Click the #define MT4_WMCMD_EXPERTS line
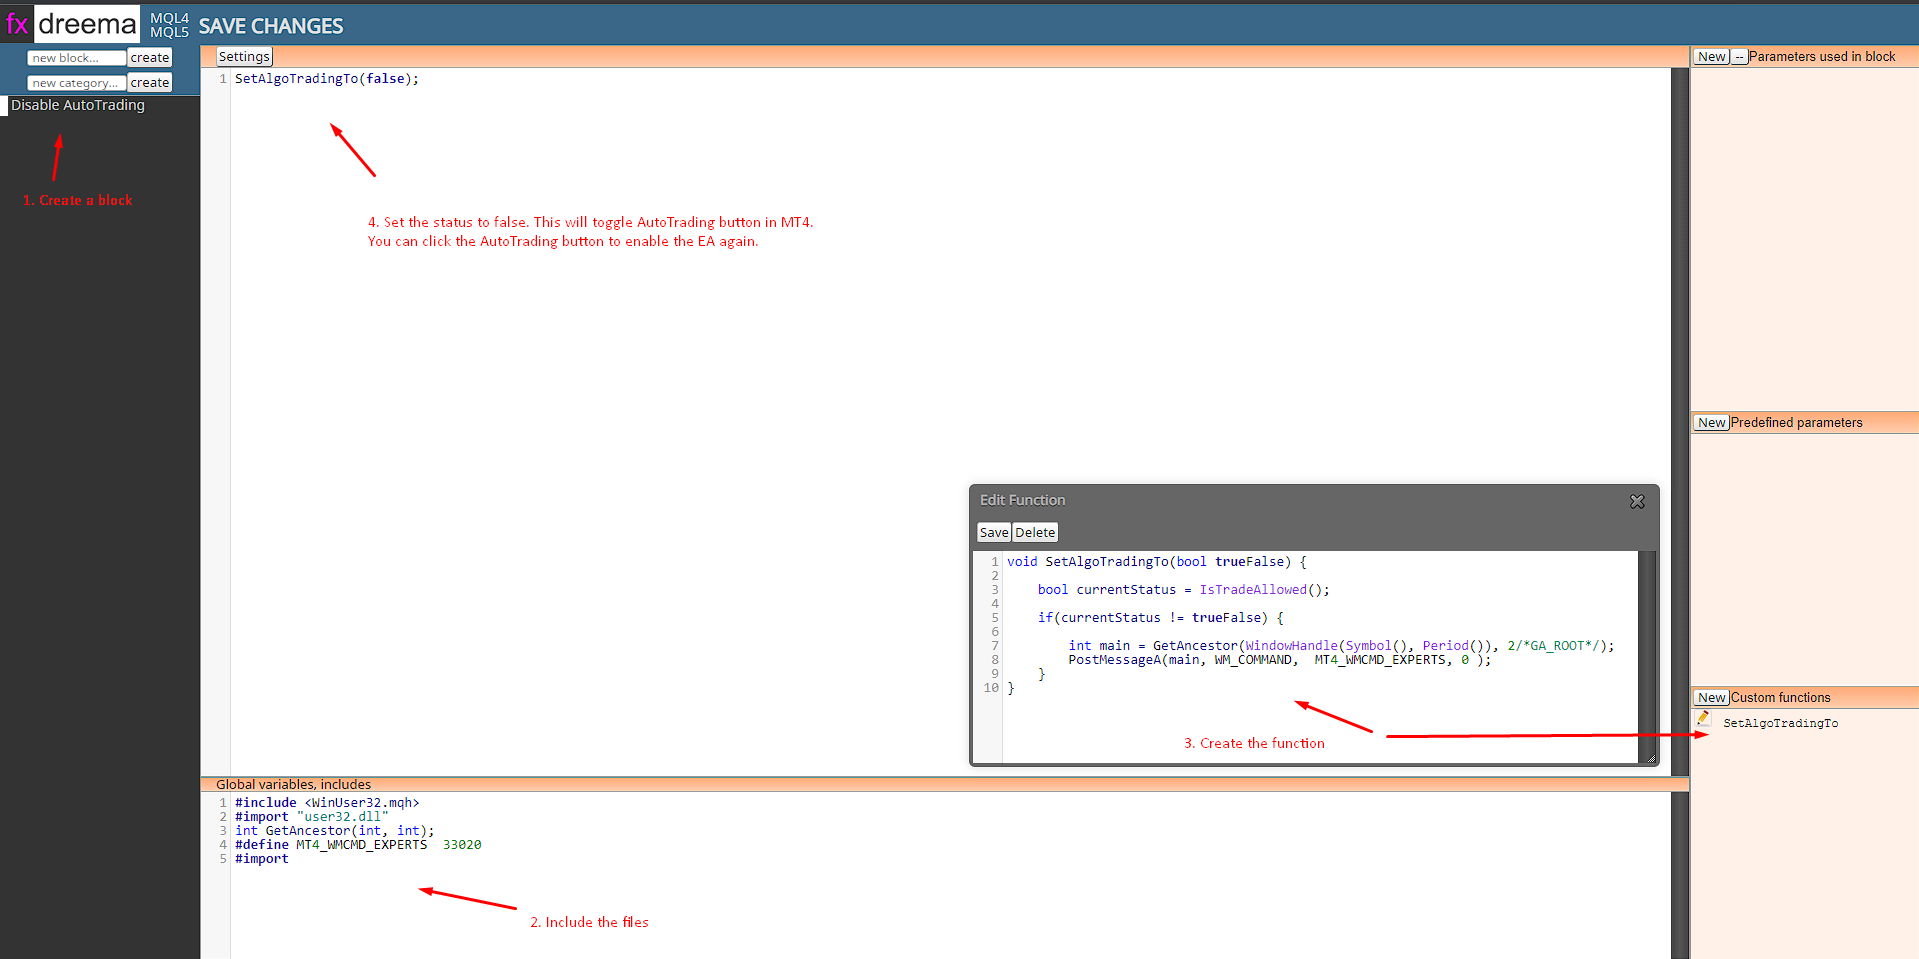 pyautogui.click(x=358, y=845)
